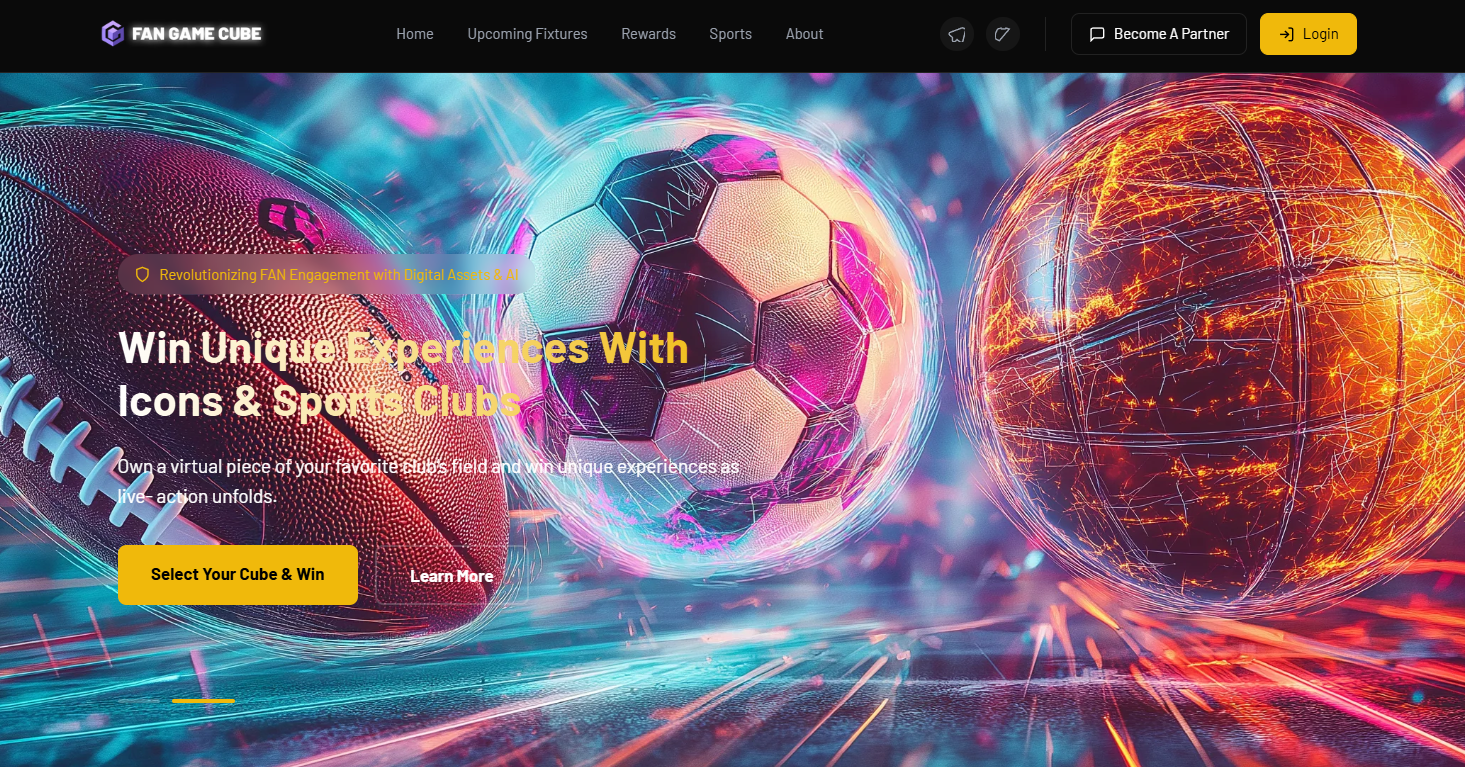Screen dimensions: 1465x767
Task: Open the Upcoming Fixtures page
Action: 527,34
